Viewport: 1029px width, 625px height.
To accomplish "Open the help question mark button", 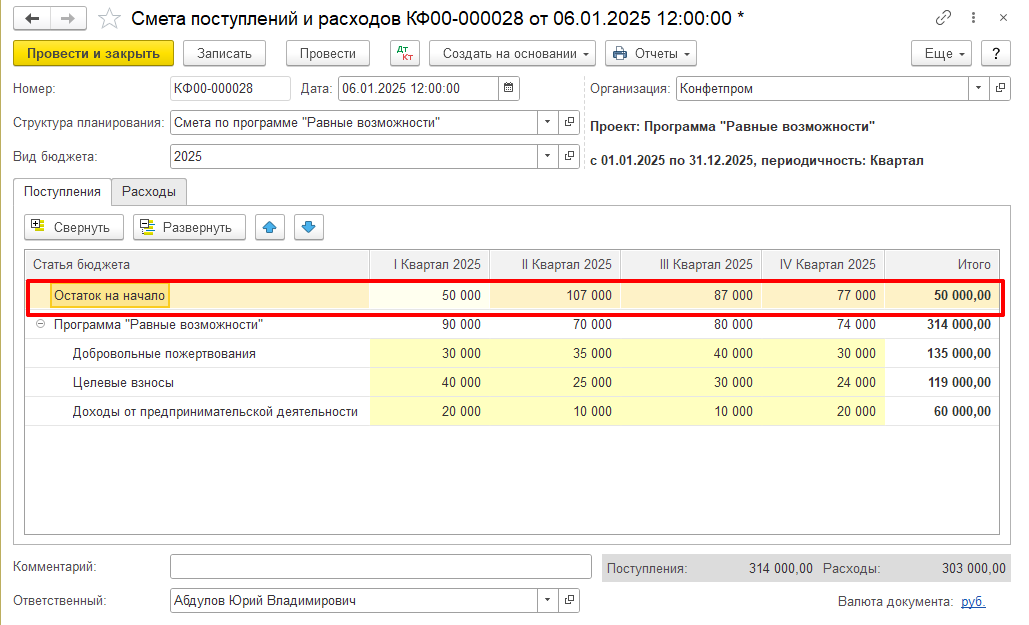I will [x=995, y=53].
